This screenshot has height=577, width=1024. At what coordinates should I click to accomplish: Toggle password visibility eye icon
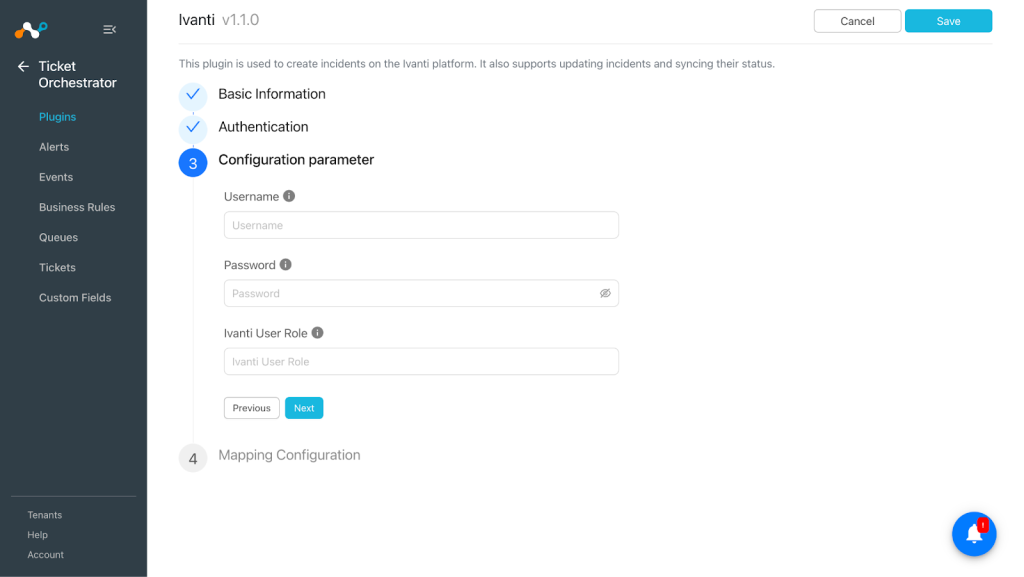click(605, 293)
